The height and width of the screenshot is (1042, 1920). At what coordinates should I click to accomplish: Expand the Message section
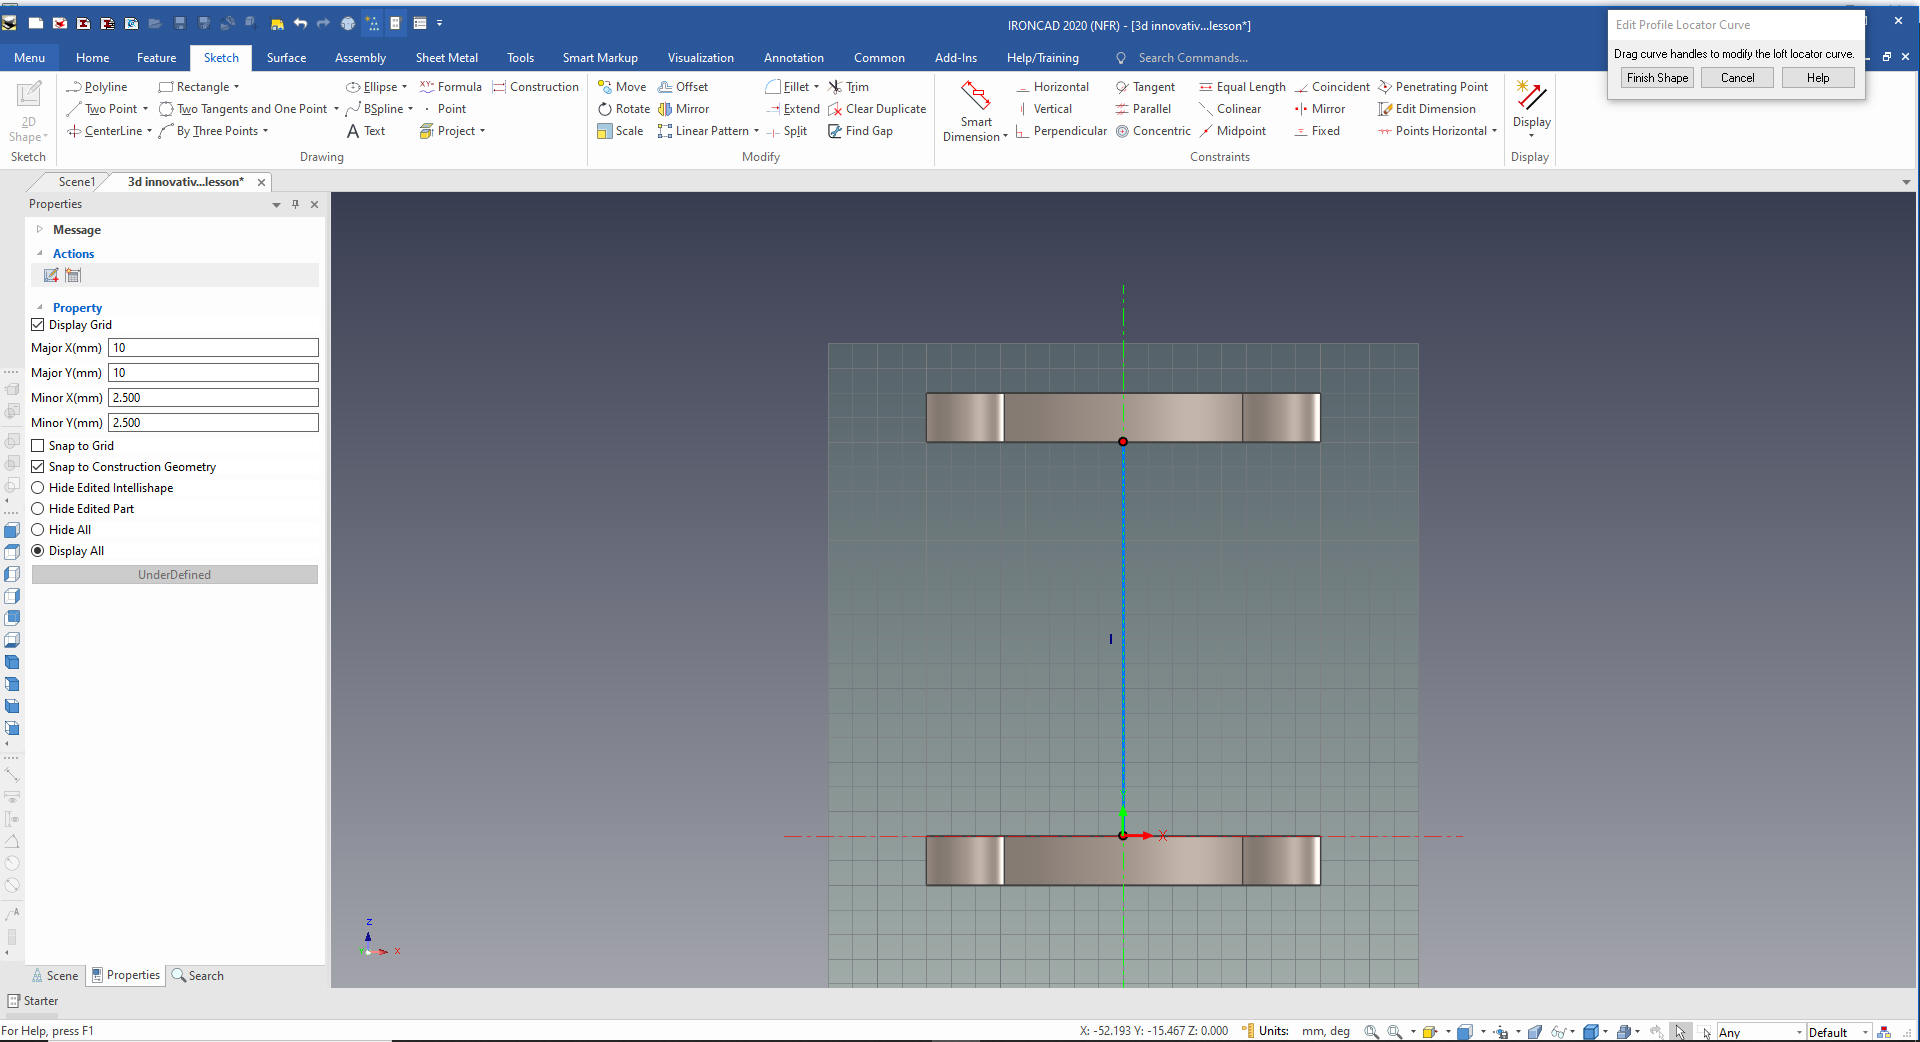click(x=40, y=230)
